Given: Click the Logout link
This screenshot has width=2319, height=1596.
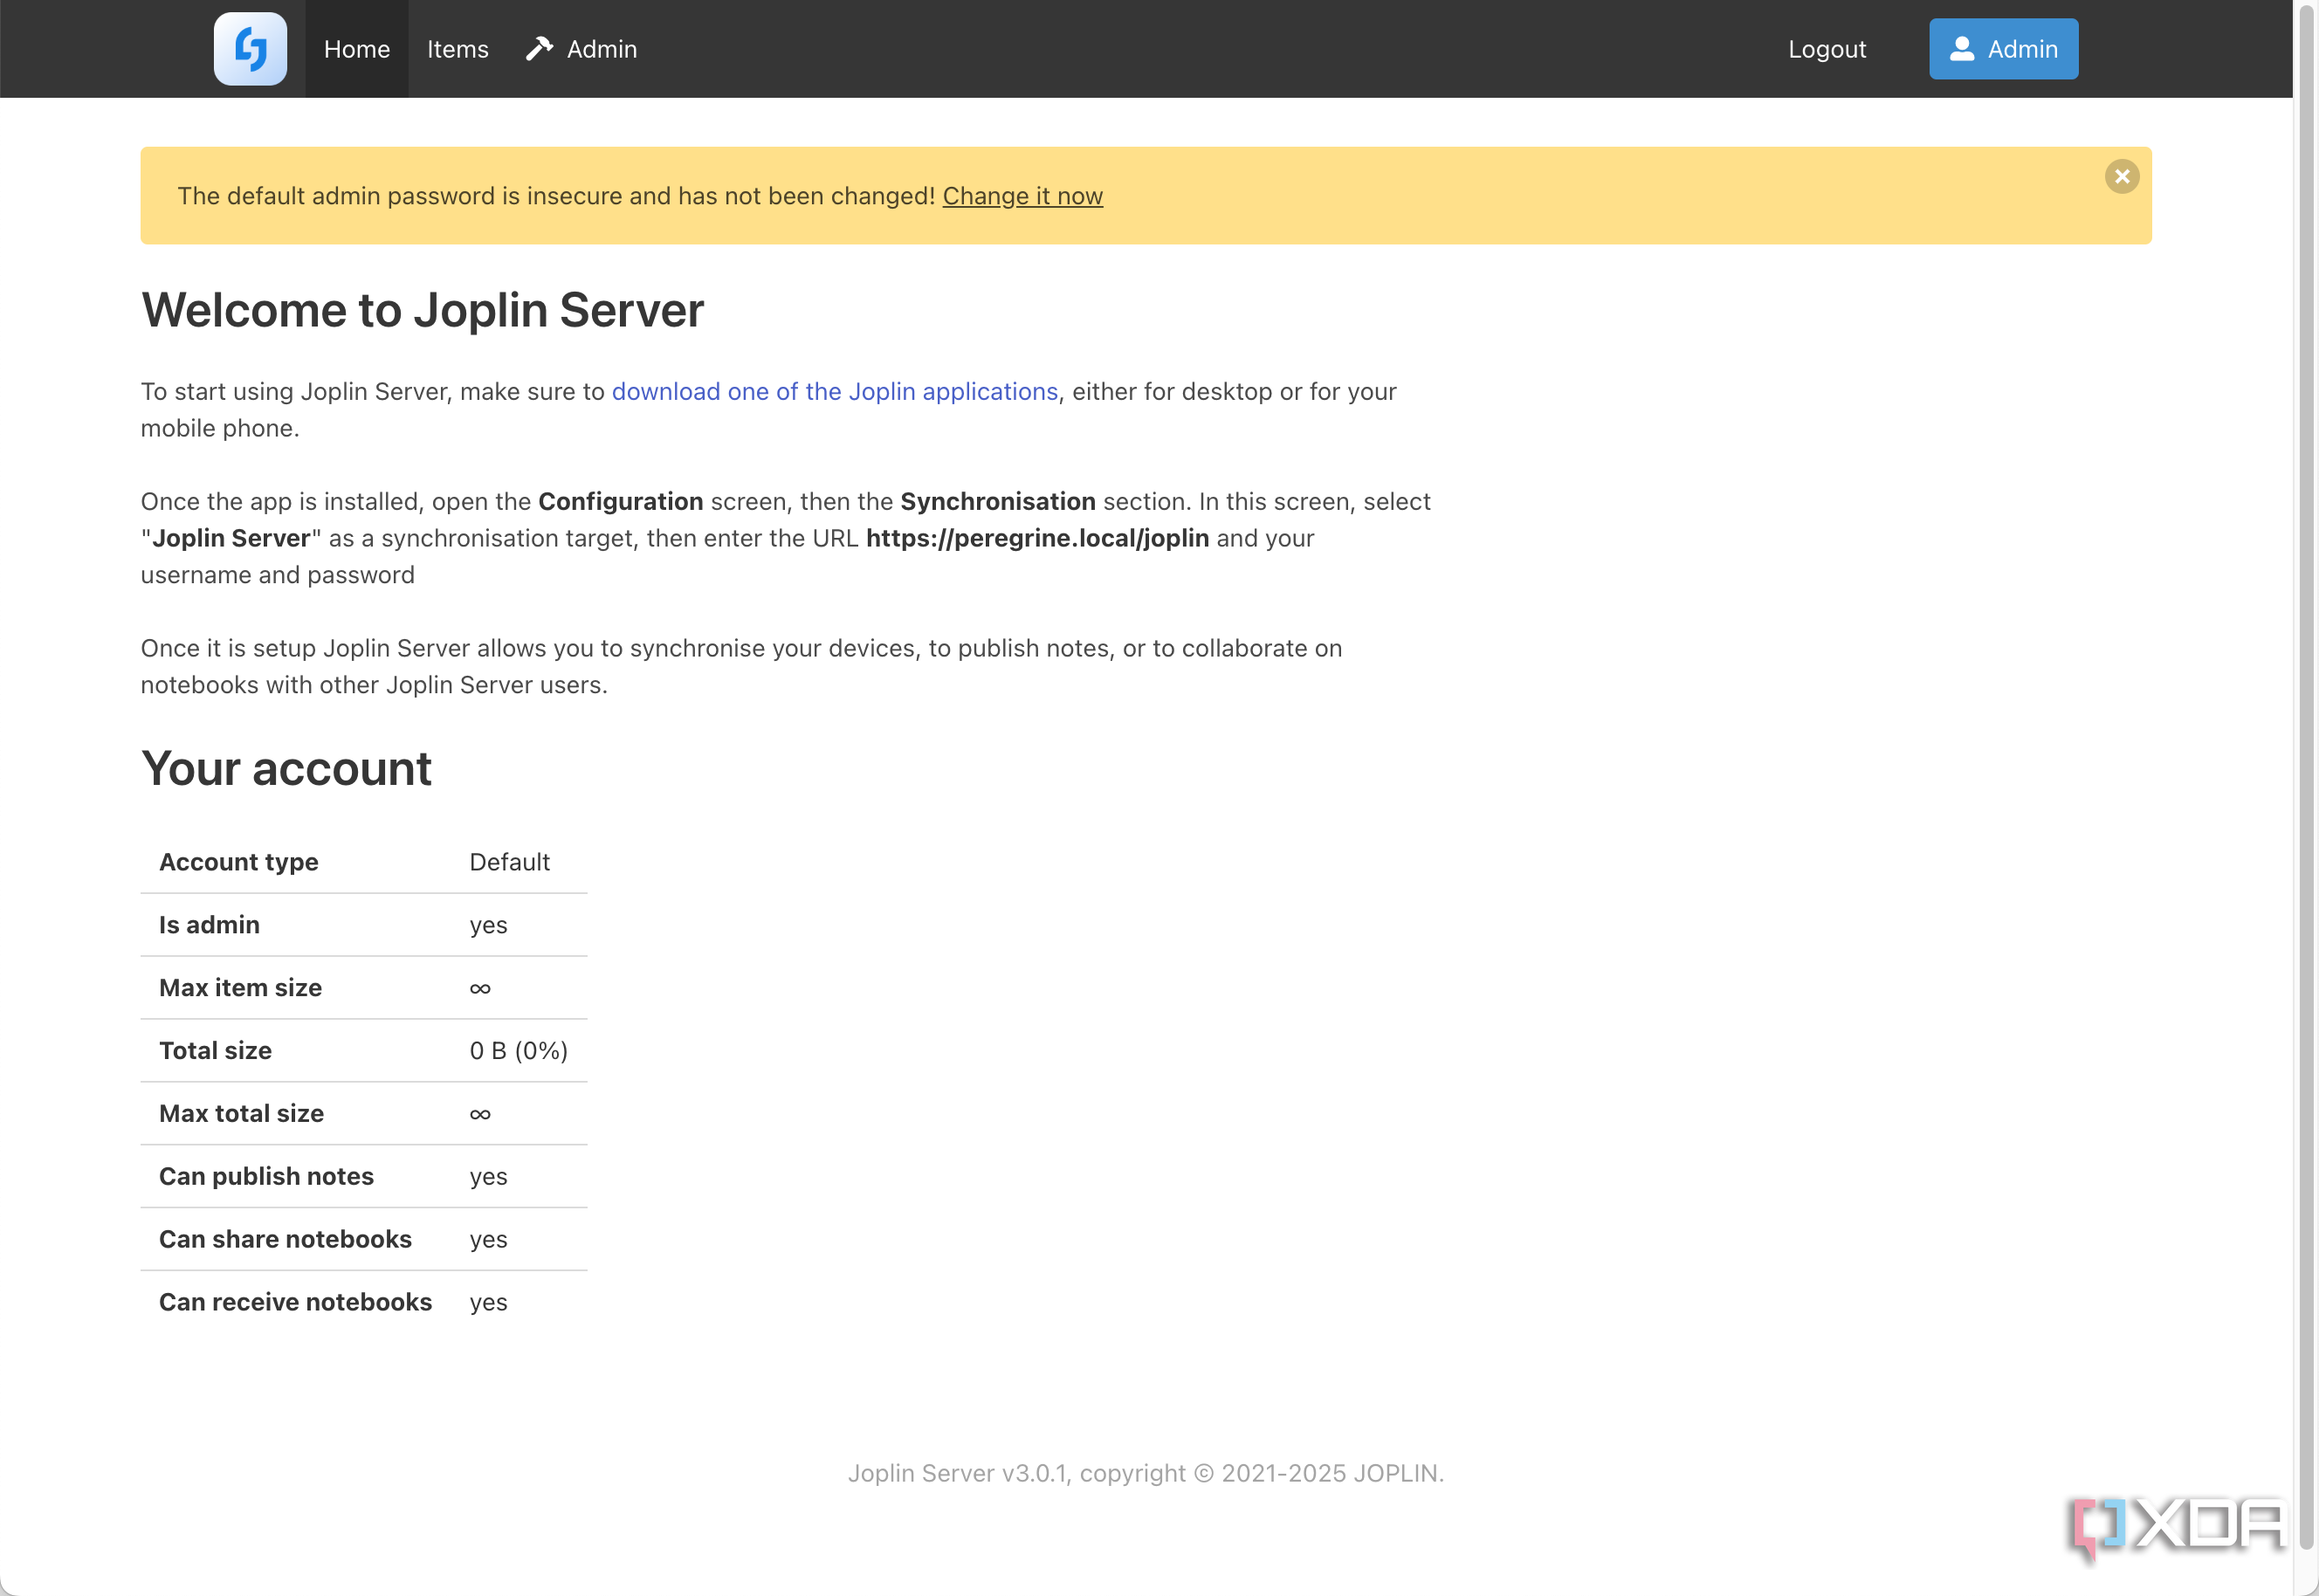Looking at the screenshot, I should pos(1826,49).
